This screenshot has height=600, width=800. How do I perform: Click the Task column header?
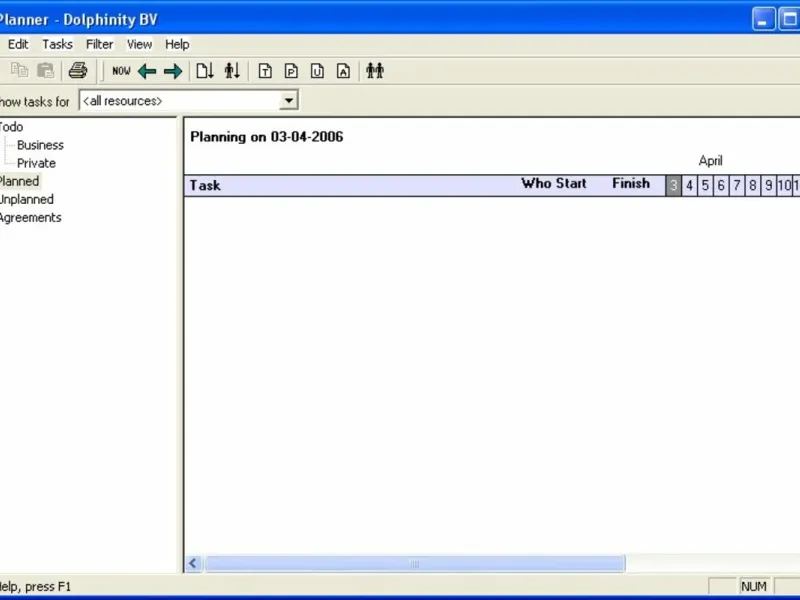[x=205, y=185]
